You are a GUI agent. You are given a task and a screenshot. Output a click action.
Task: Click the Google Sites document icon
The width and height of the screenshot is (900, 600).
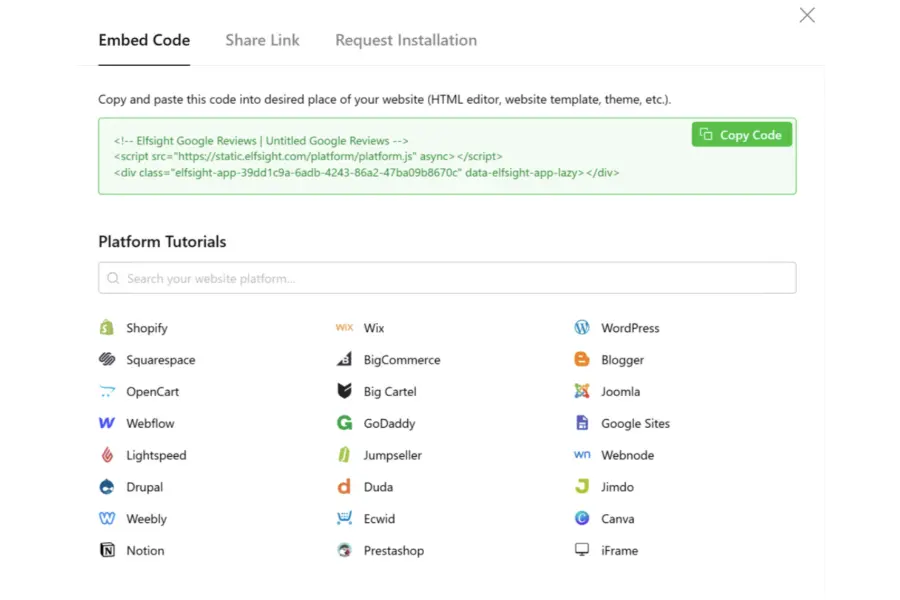[x=582, y=423]
